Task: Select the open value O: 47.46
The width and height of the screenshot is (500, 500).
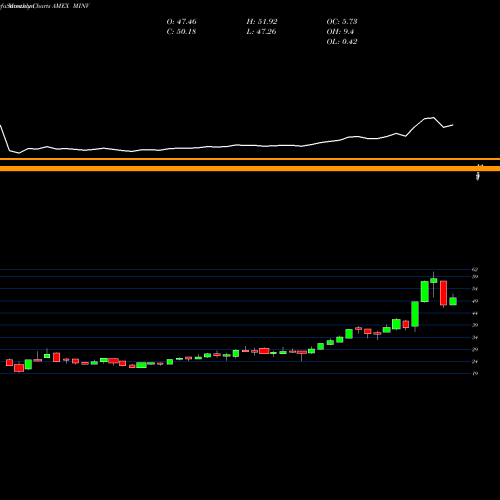Action: click(181, 22)
